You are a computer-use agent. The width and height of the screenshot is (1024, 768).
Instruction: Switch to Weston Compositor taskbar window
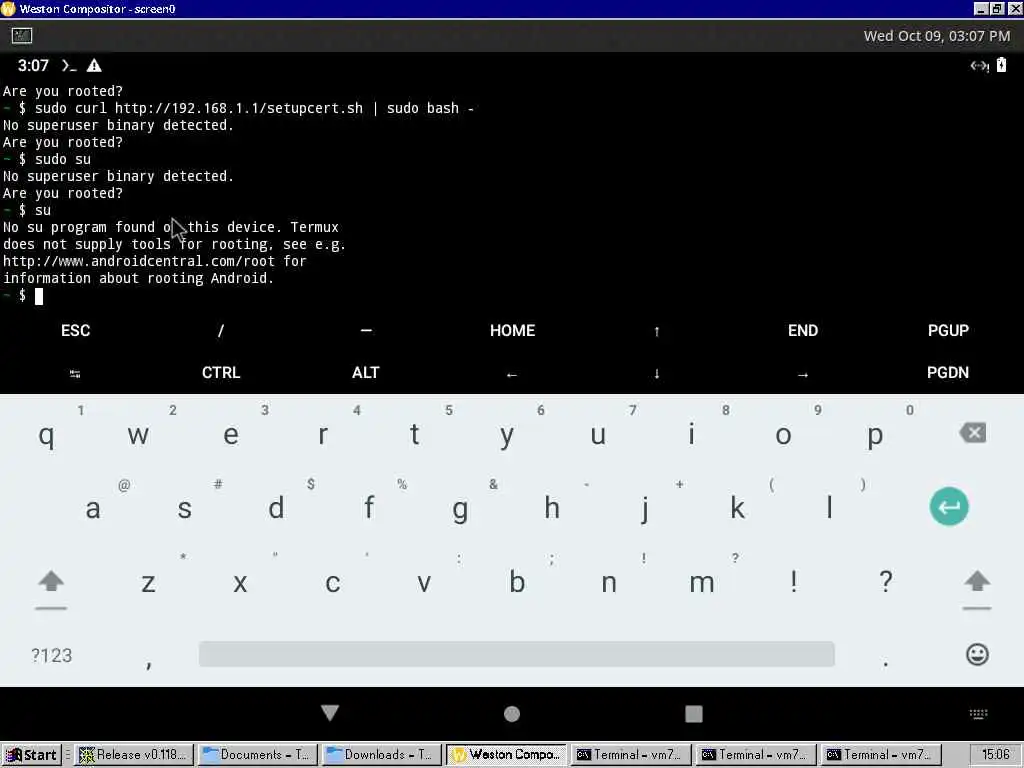point(507,755)
